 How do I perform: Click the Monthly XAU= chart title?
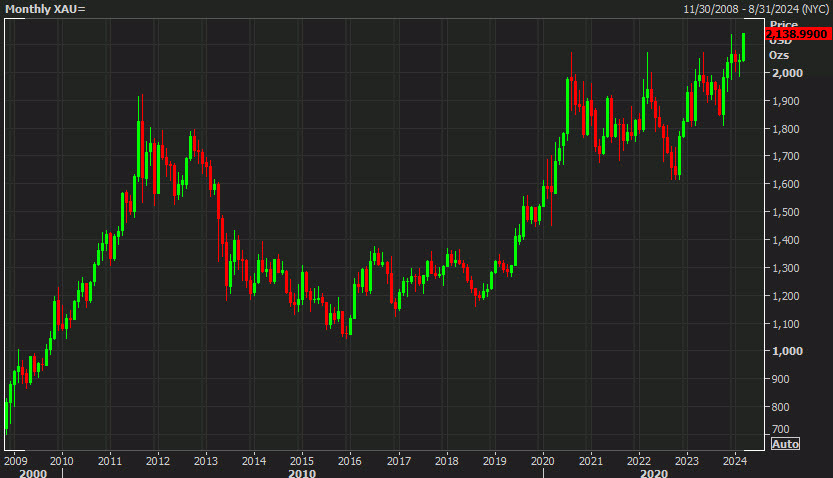(x=45, y=9)
